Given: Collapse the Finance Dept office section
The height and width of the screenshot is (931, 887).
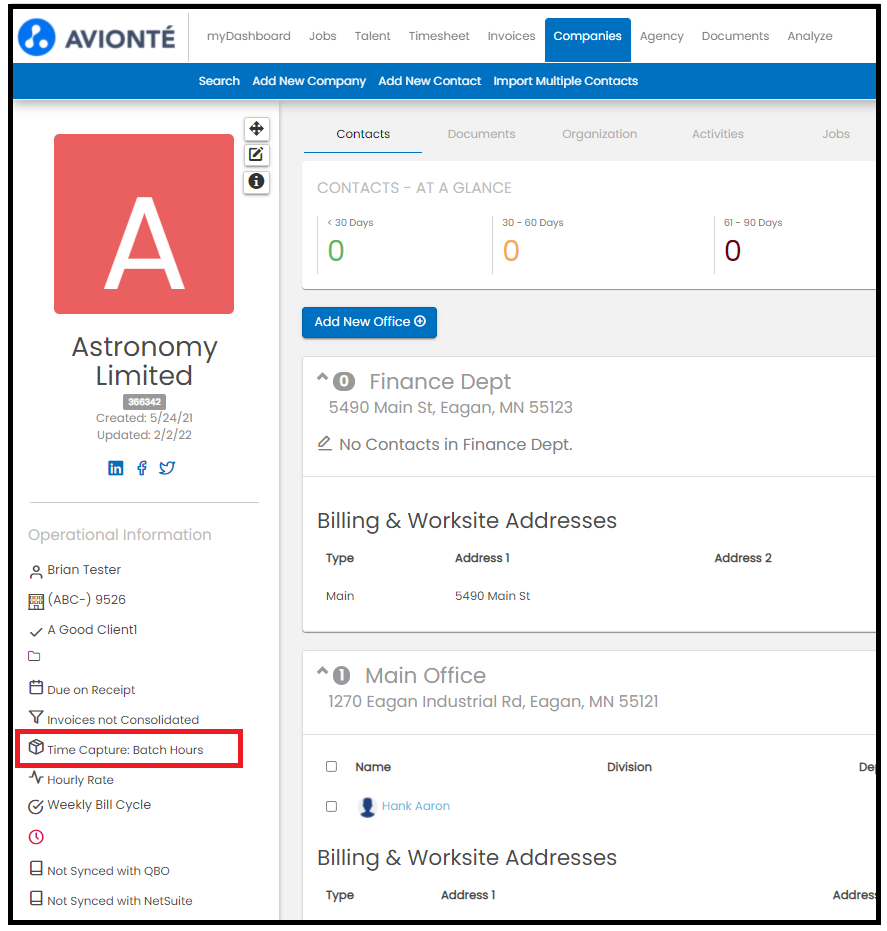Looking at the screenshot, I should click(322, 376).
